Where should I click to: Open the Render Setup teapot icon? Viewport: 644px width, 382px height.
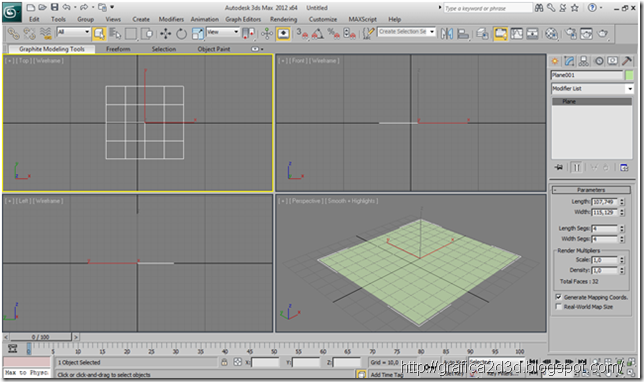tap(570, 34)
